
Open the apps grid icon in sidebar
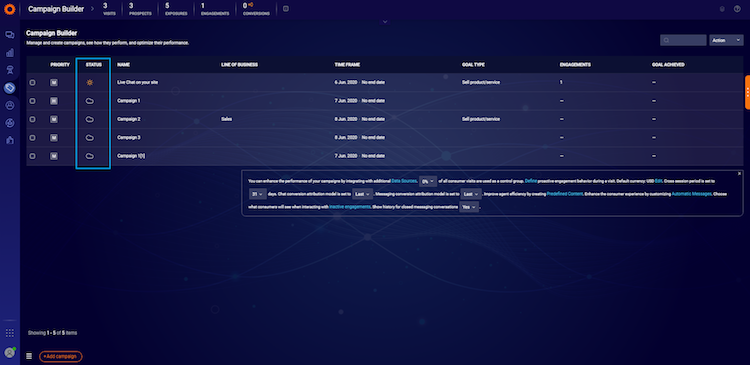point(10,333)
